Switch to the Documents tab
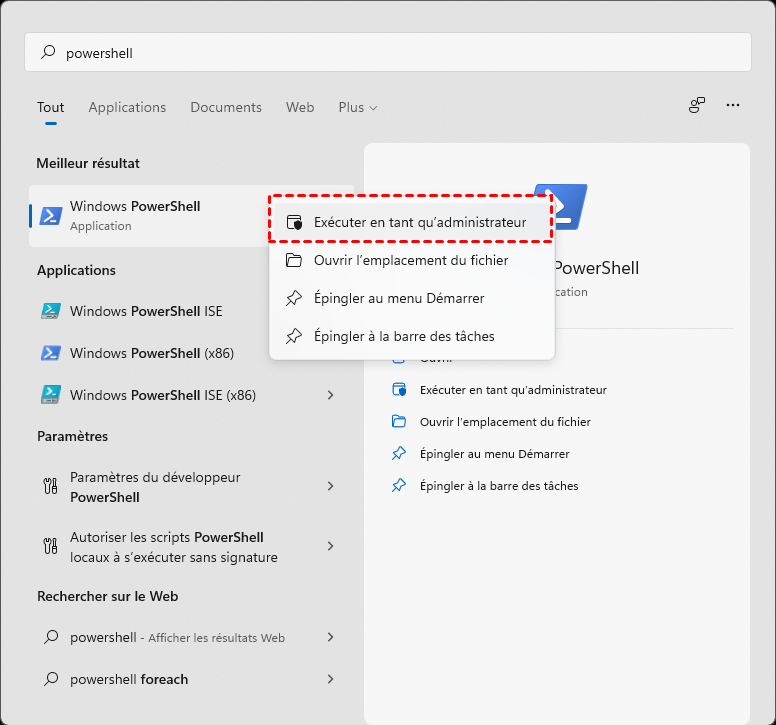 226,107
